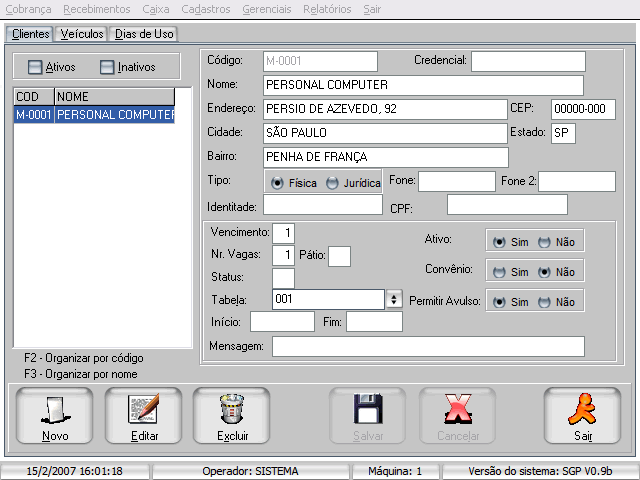
Task: Open the Relatórios menu
Action: click(330, 9)
